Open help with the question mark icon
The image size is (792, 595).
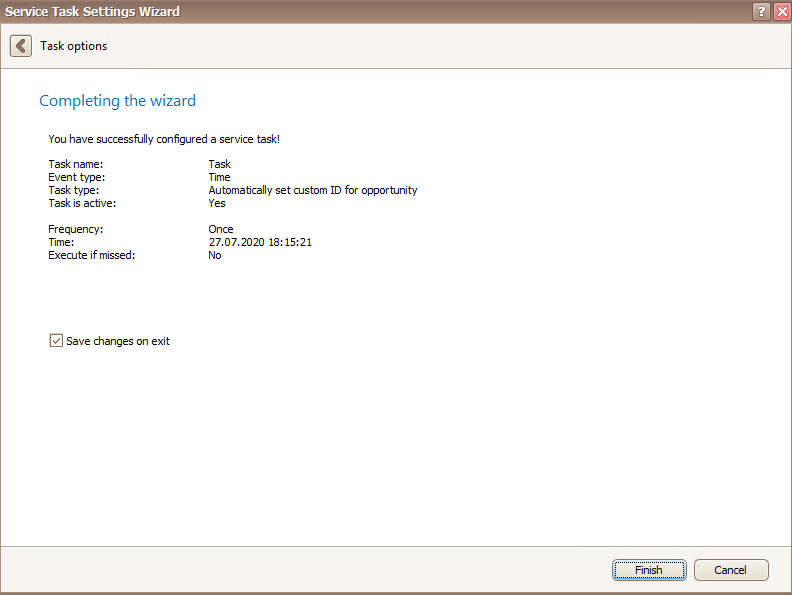(x=761, y=11)
